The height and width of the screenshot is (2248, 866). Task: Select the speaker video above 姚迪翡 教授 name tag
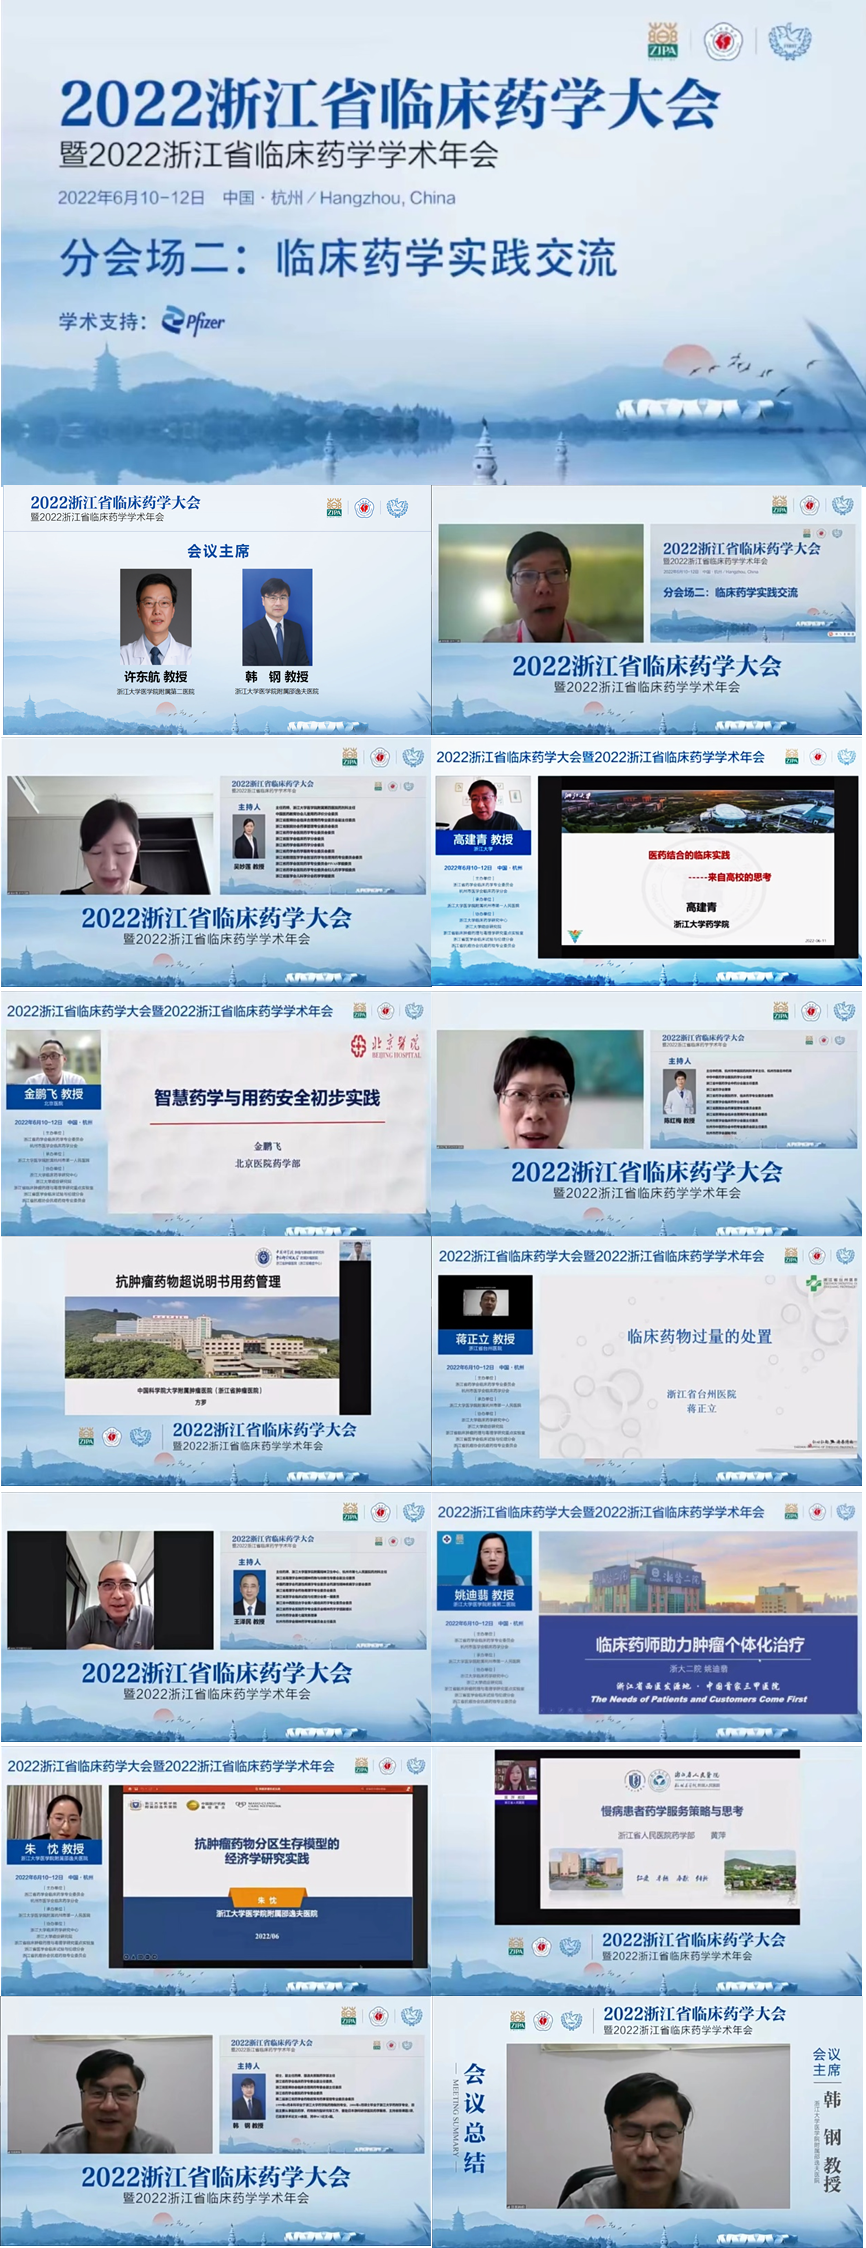click(x=485, y=1558)
